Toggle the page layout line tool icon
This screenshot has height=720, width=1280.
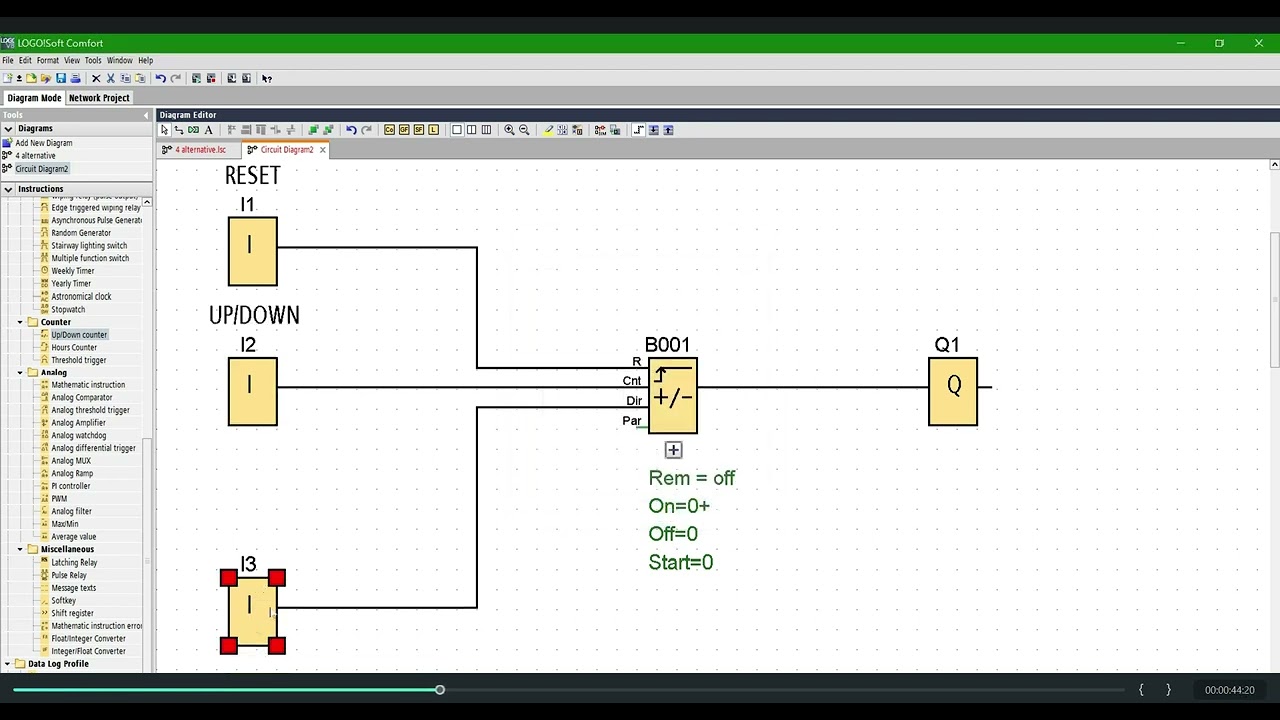coord(639,130)
